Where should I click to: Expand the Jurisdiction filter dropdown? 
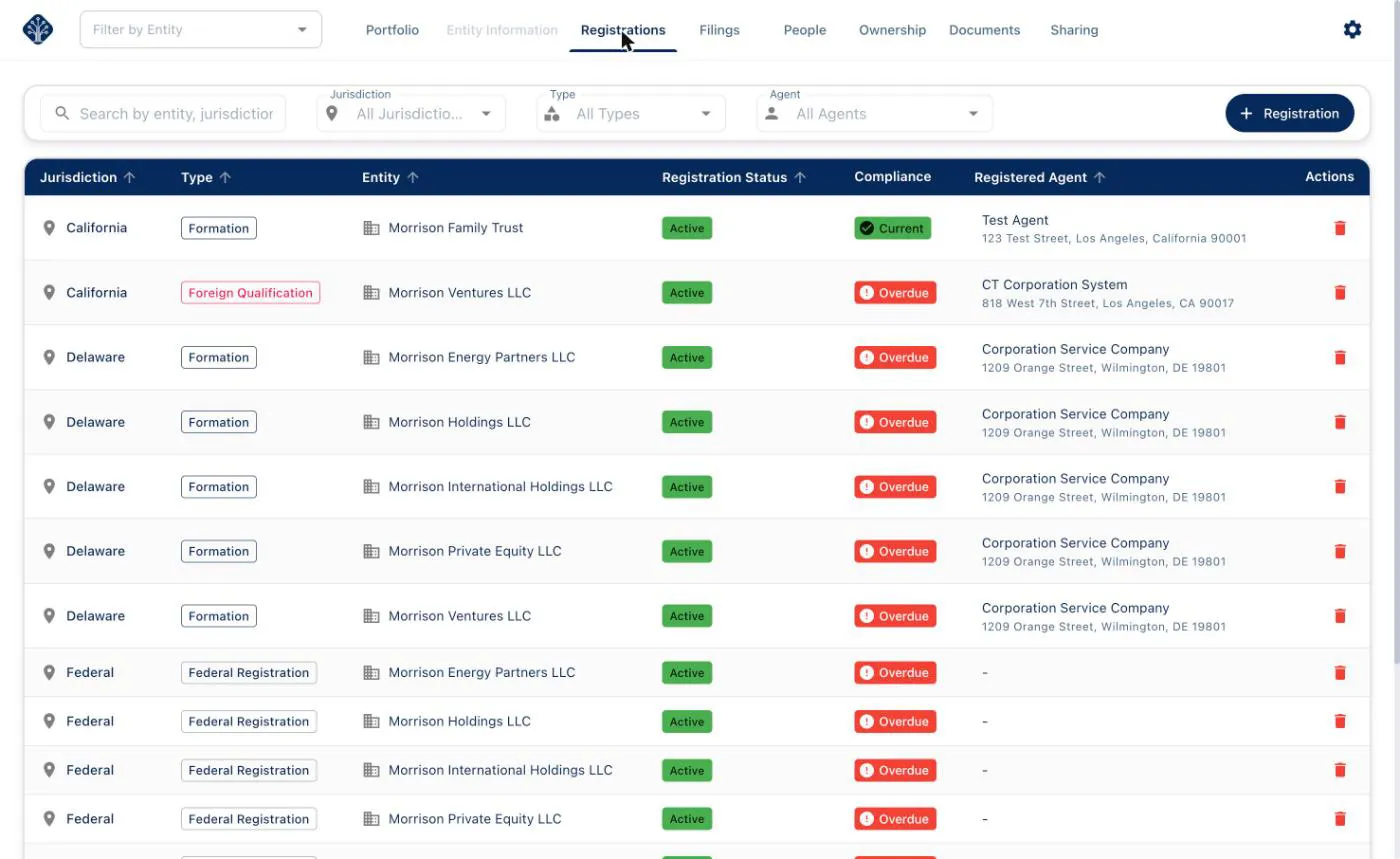pyautogui.click(x=411, y=114)
